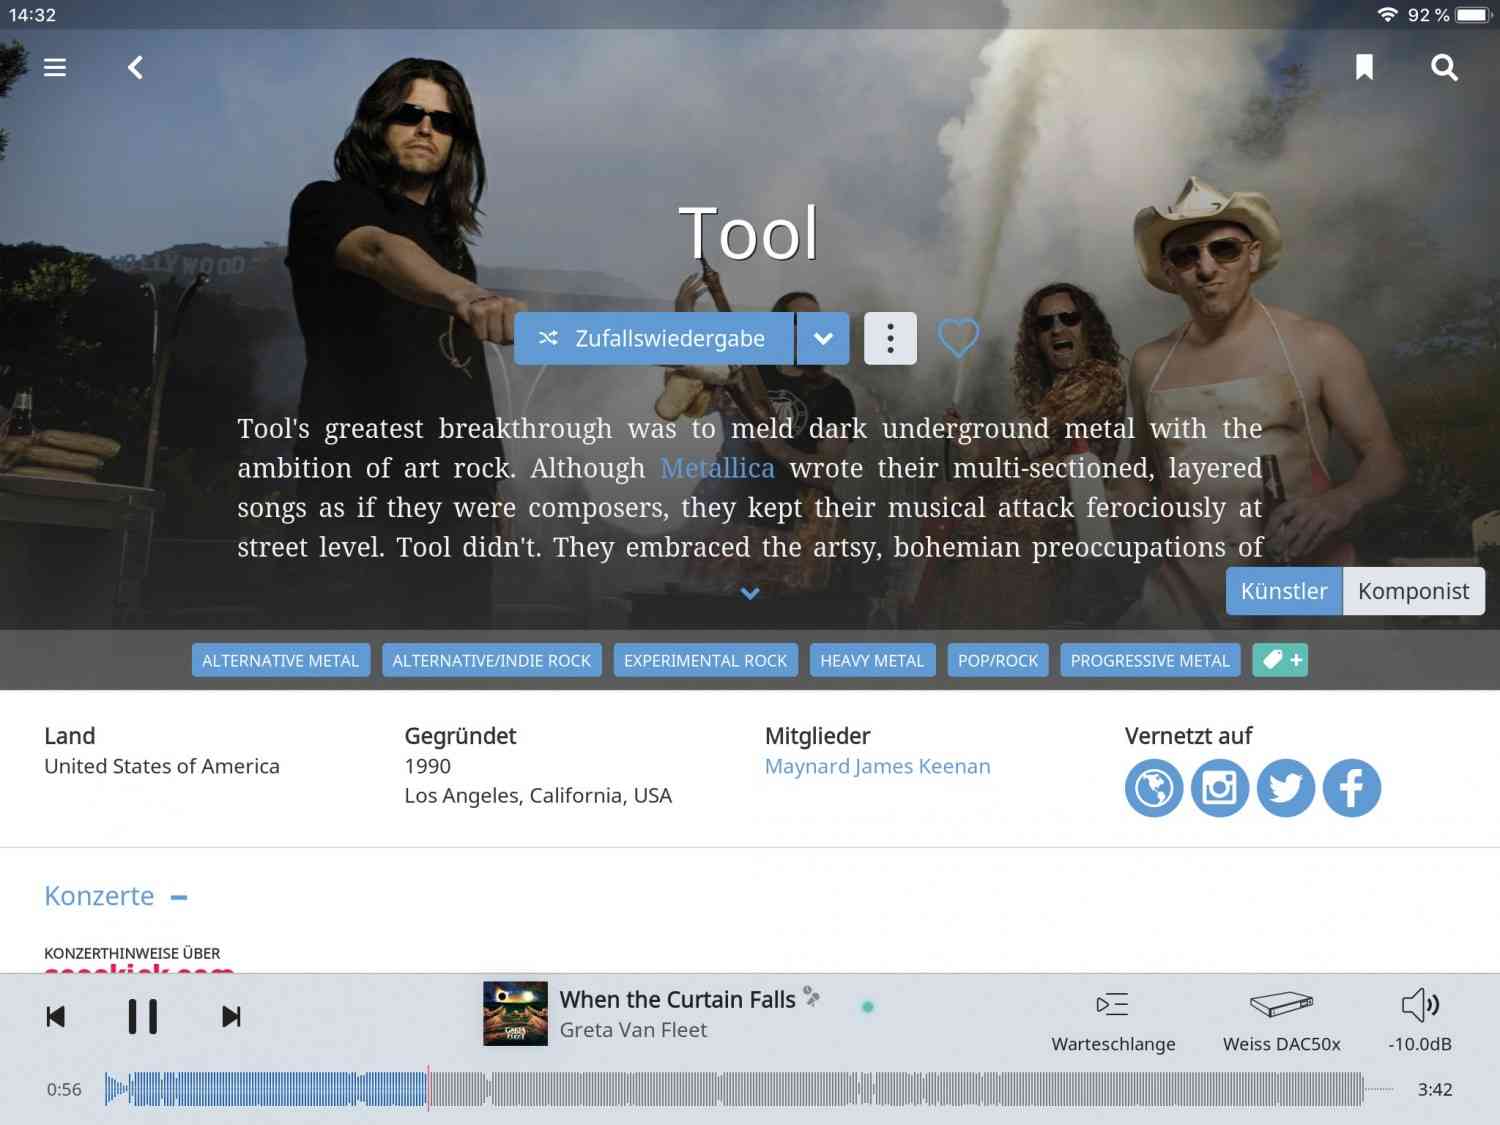Click the Tool artist name heading
The image size is (1500, 1125).
pyautogui.click(x=749, y=233)
